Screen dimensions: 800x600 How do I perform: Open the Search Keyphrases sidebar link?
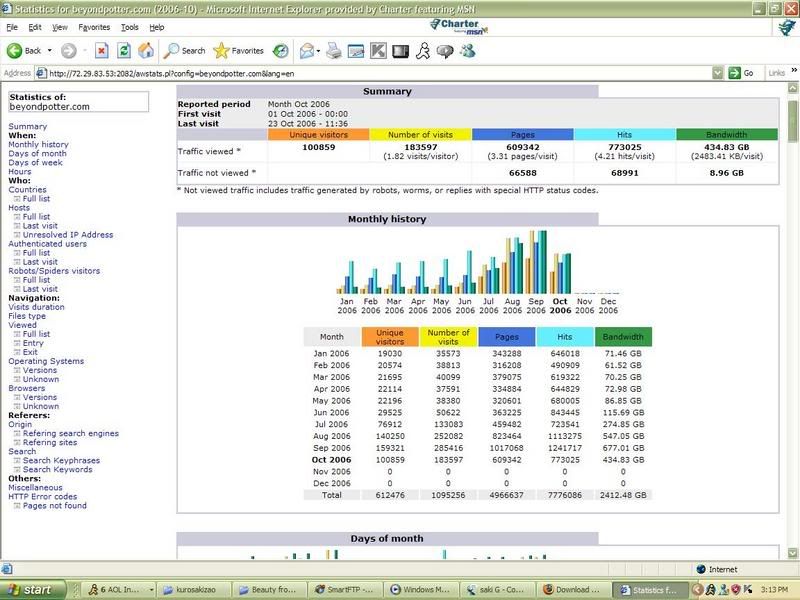point(63,460)
